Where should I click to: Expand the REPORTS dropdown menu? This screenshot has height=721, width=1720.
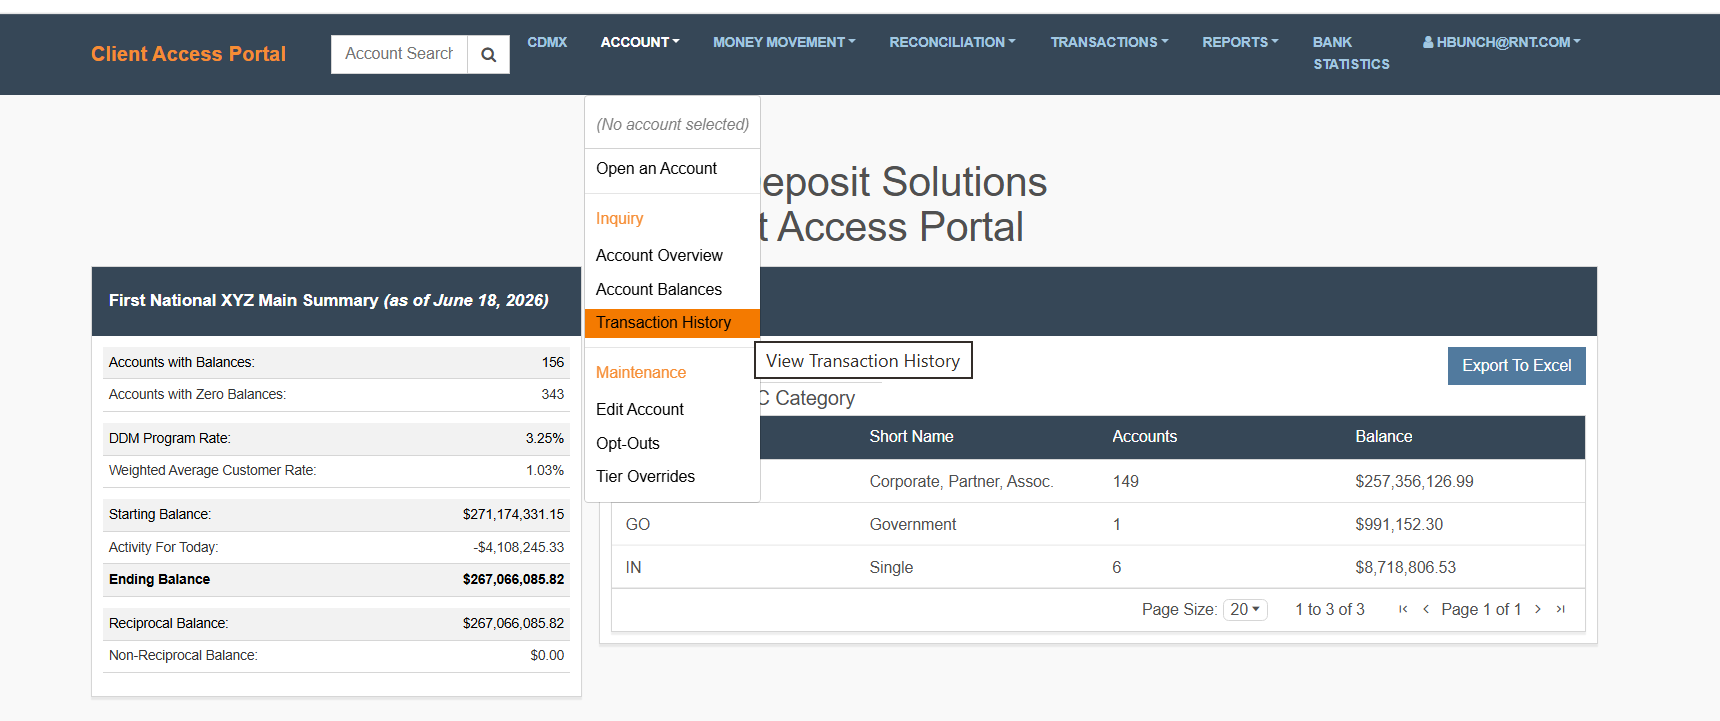pos(1240,42)
